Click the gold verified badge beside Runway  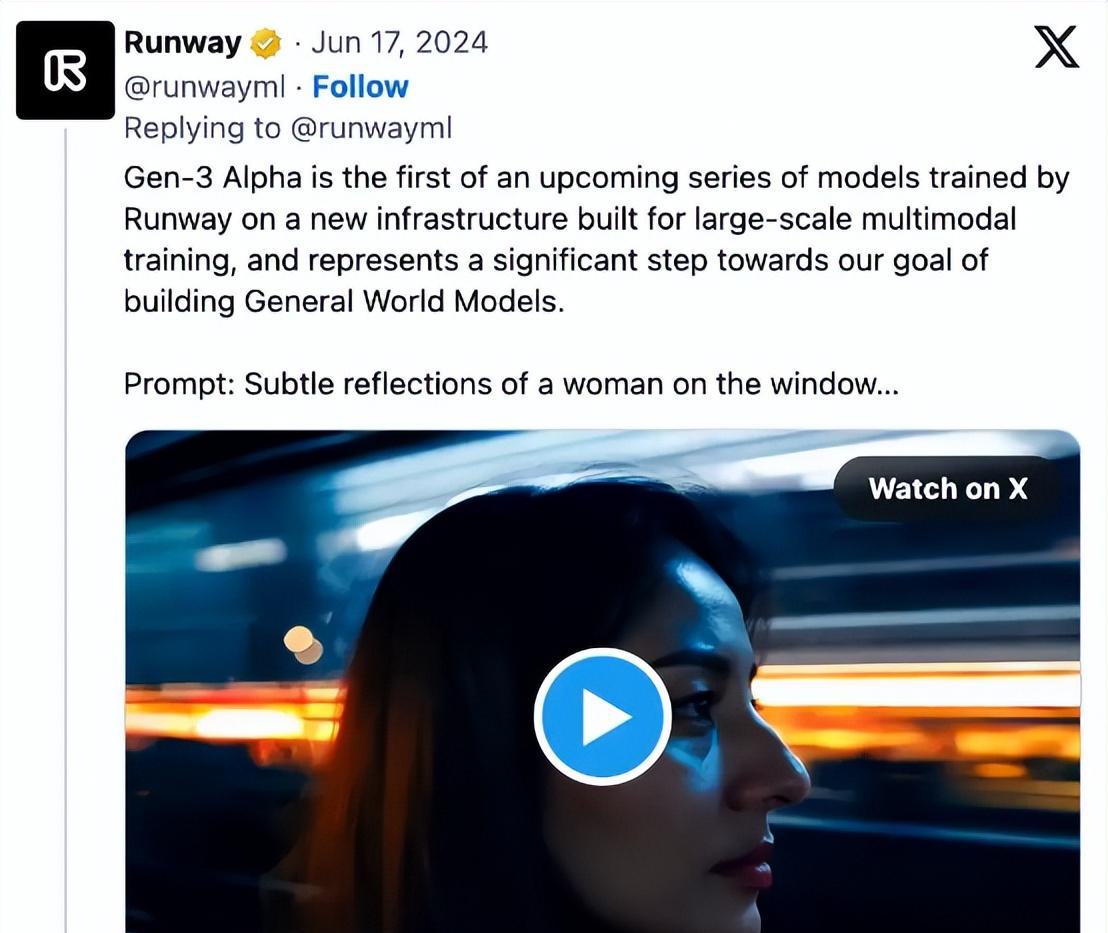[x=265, y=44]
